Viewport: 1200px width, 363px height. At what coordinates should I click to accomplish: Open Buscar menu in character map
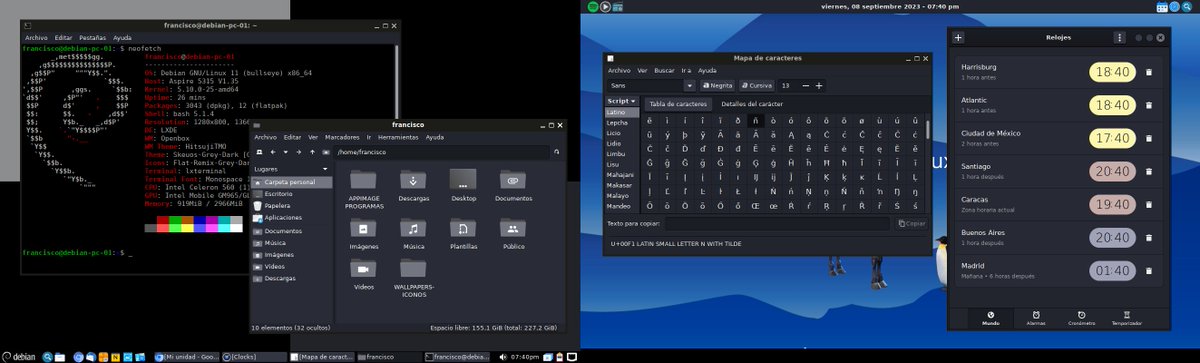[x=664, y=71]
